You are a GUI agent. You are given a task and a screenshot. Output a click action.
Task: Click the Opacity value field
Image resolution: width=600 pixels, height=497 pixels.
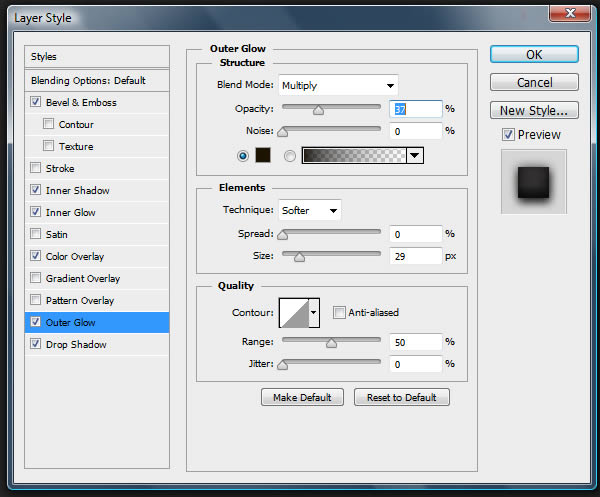click(x=416, y=109)
